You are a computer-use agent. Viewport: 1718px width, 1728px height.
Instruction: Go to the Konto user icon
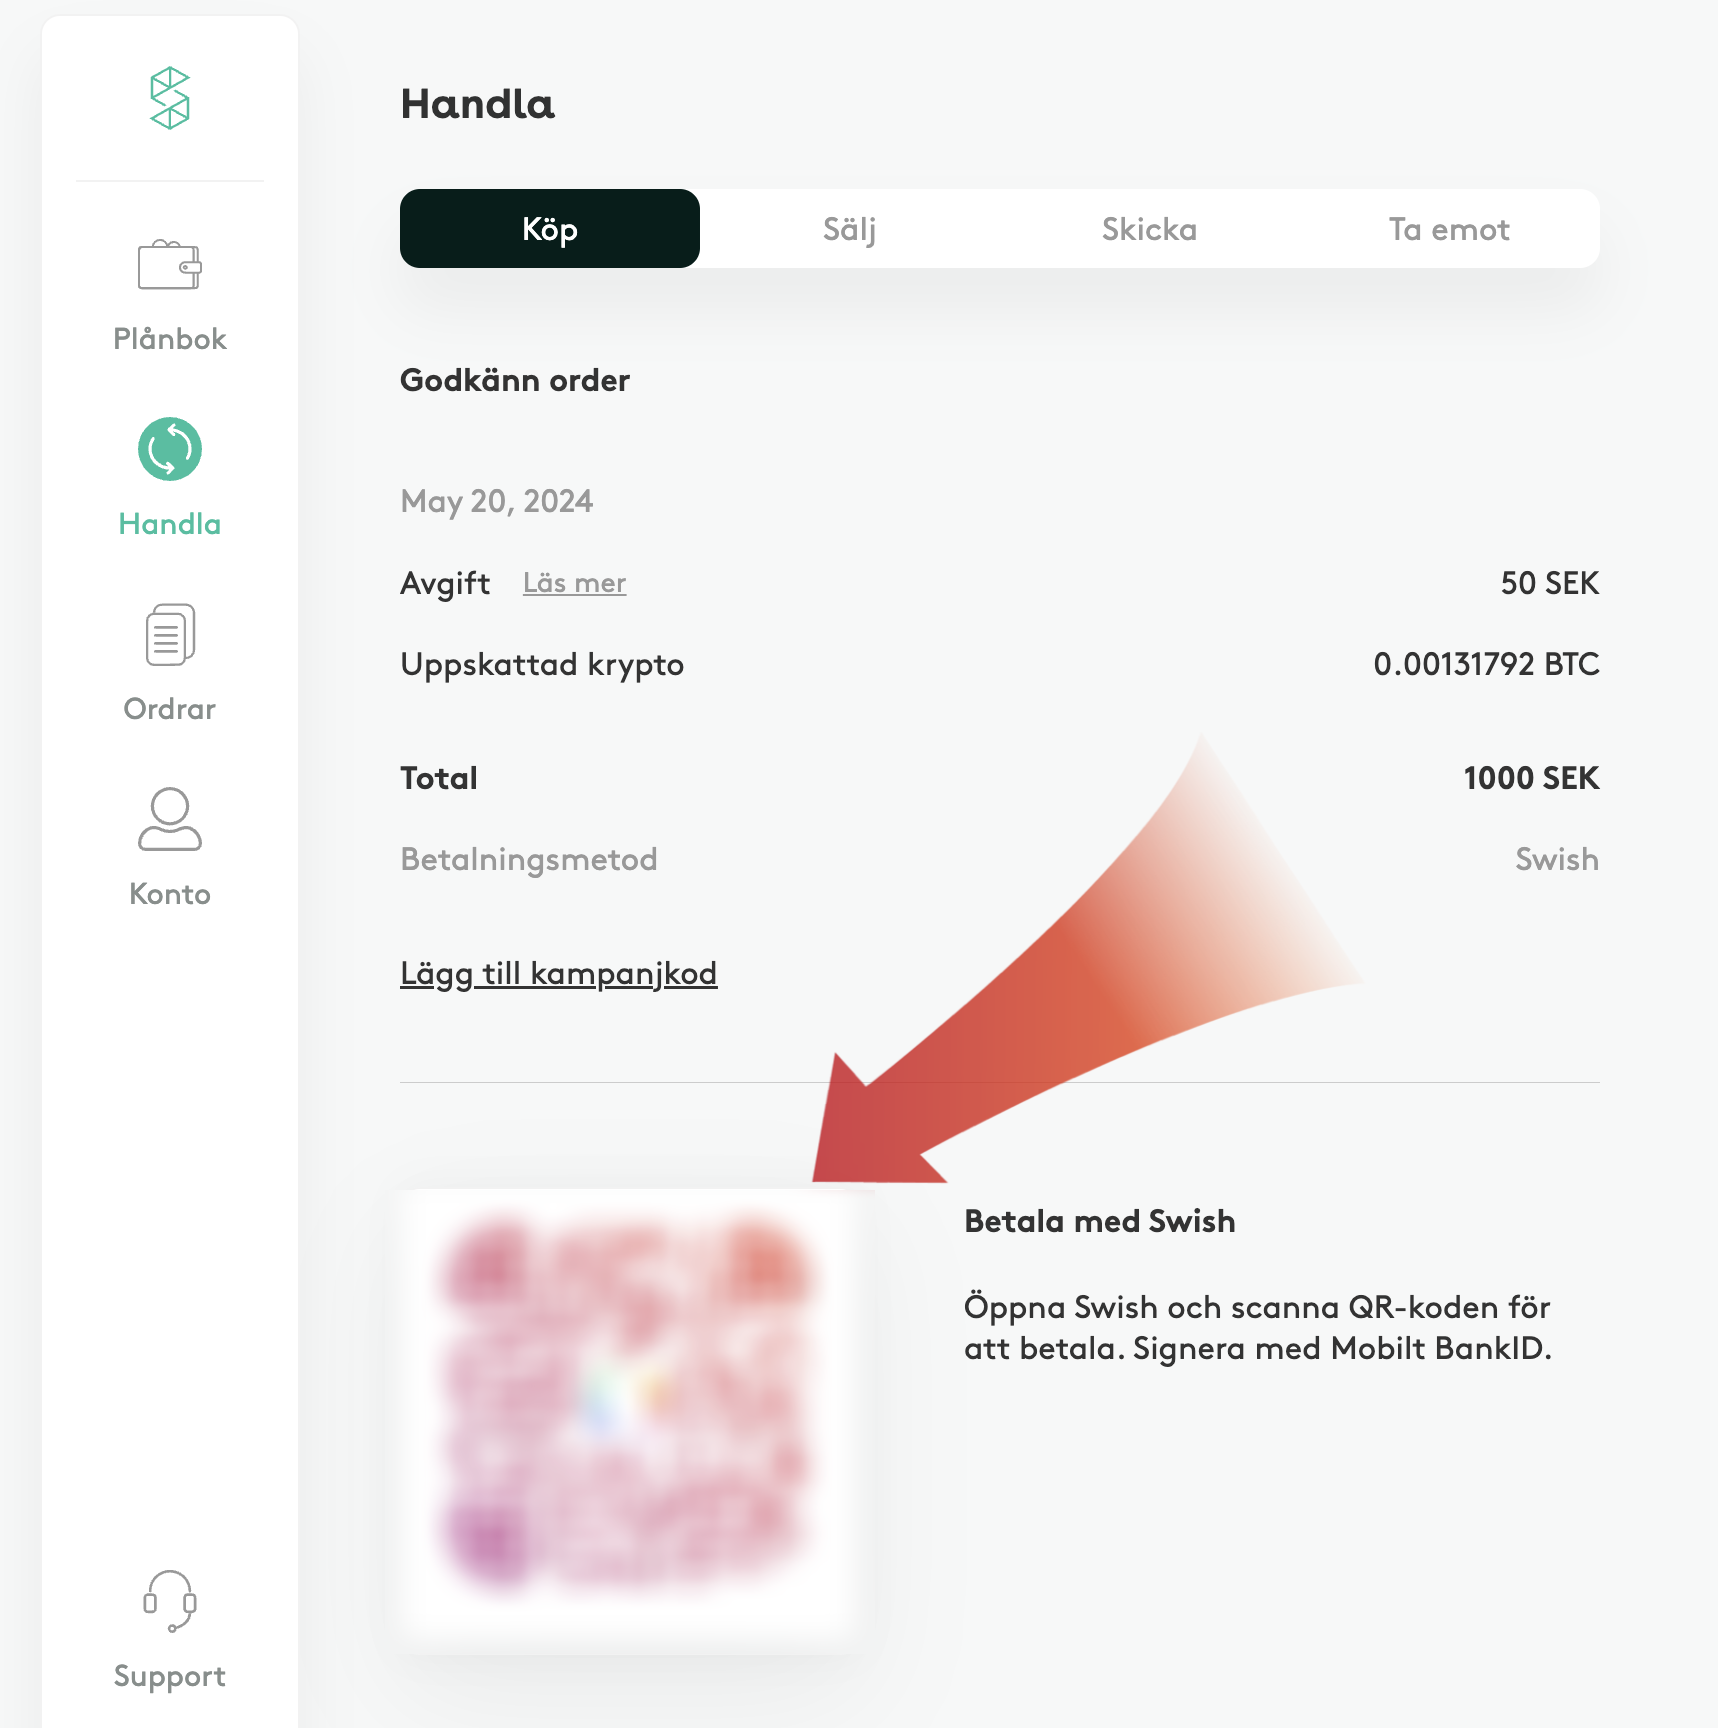[170, 819]
